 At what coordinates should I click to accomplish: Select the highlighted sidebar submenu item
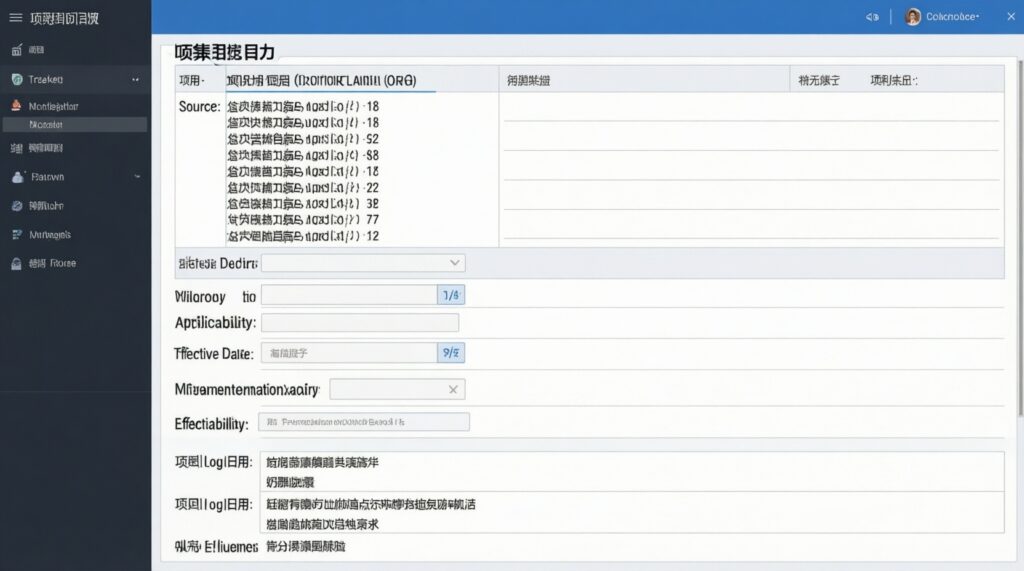point(75,125)
